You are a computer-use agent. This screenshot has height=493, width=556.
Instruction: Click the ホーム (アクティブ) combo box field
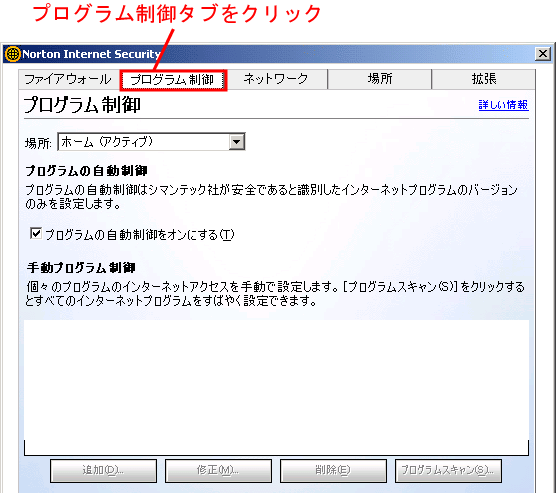point(151,142)
